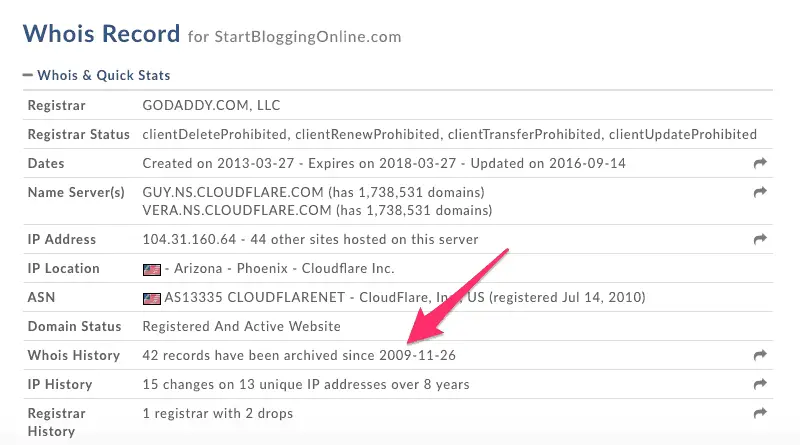The height and width of the screenshot is (445, 800).
Task: Click the Whois History arrow icon
Action: 760,355
